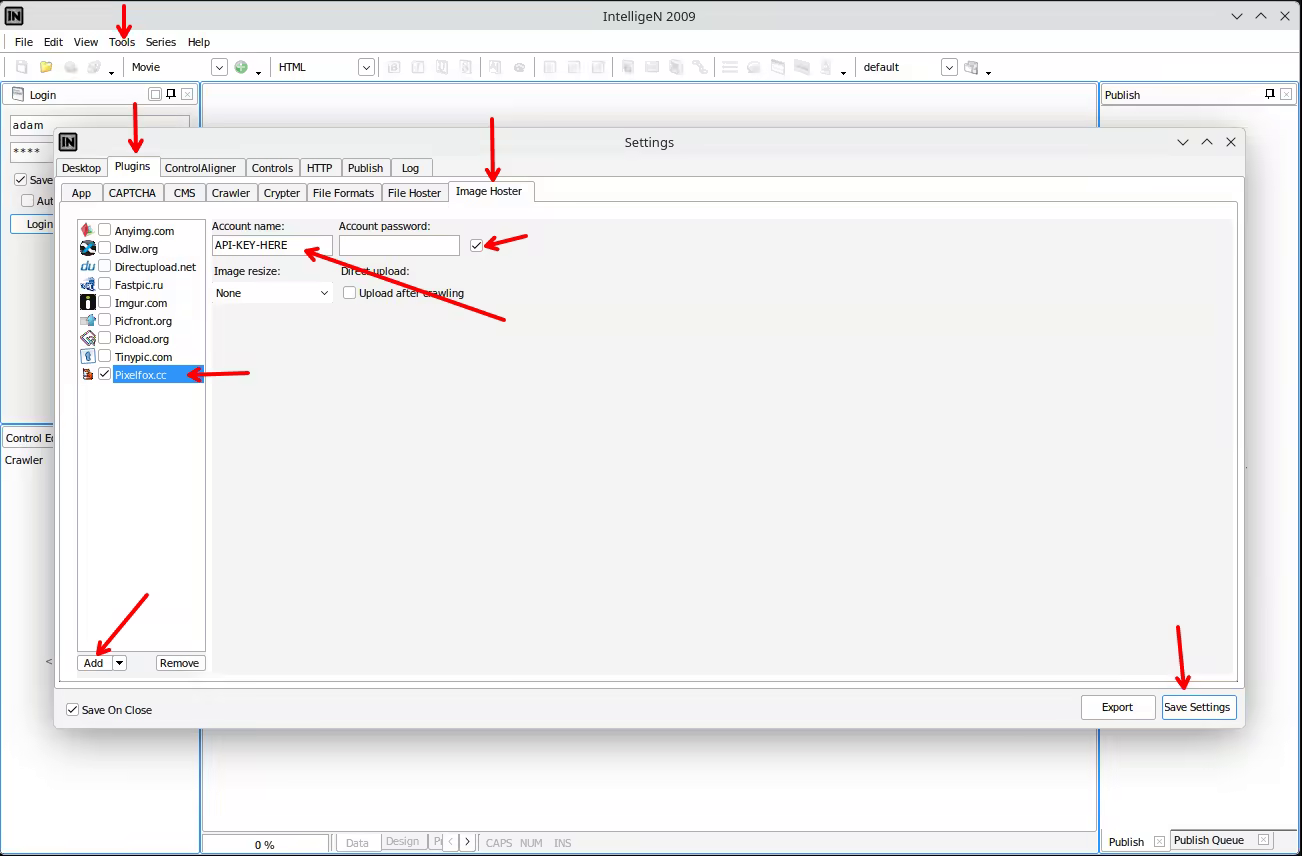Switch to the File Hoster tab
This screenshot has height=856, width=1302.
click(x=414, y=193)
